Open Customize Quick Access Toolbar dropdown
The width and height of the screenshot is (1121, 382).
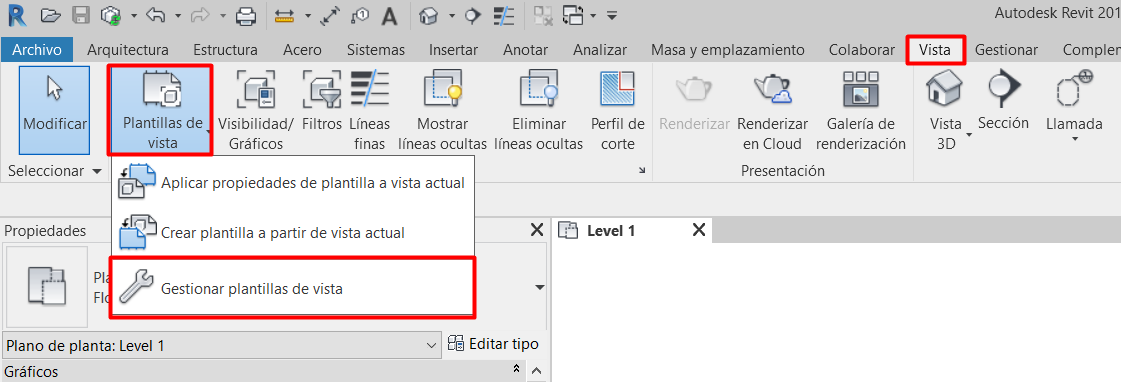pos(612,15)
